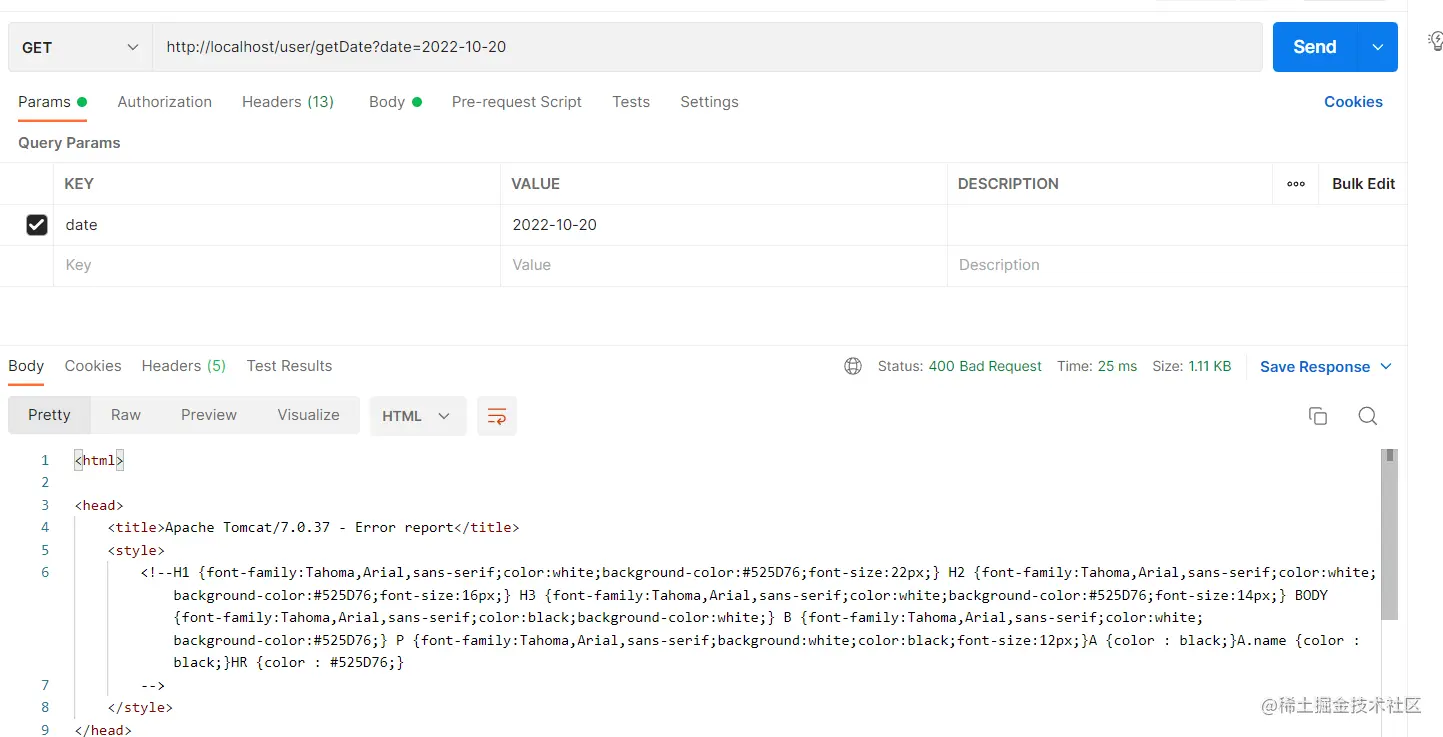Click the KEY column header
1443x737 pixels.
click(79, 184)
